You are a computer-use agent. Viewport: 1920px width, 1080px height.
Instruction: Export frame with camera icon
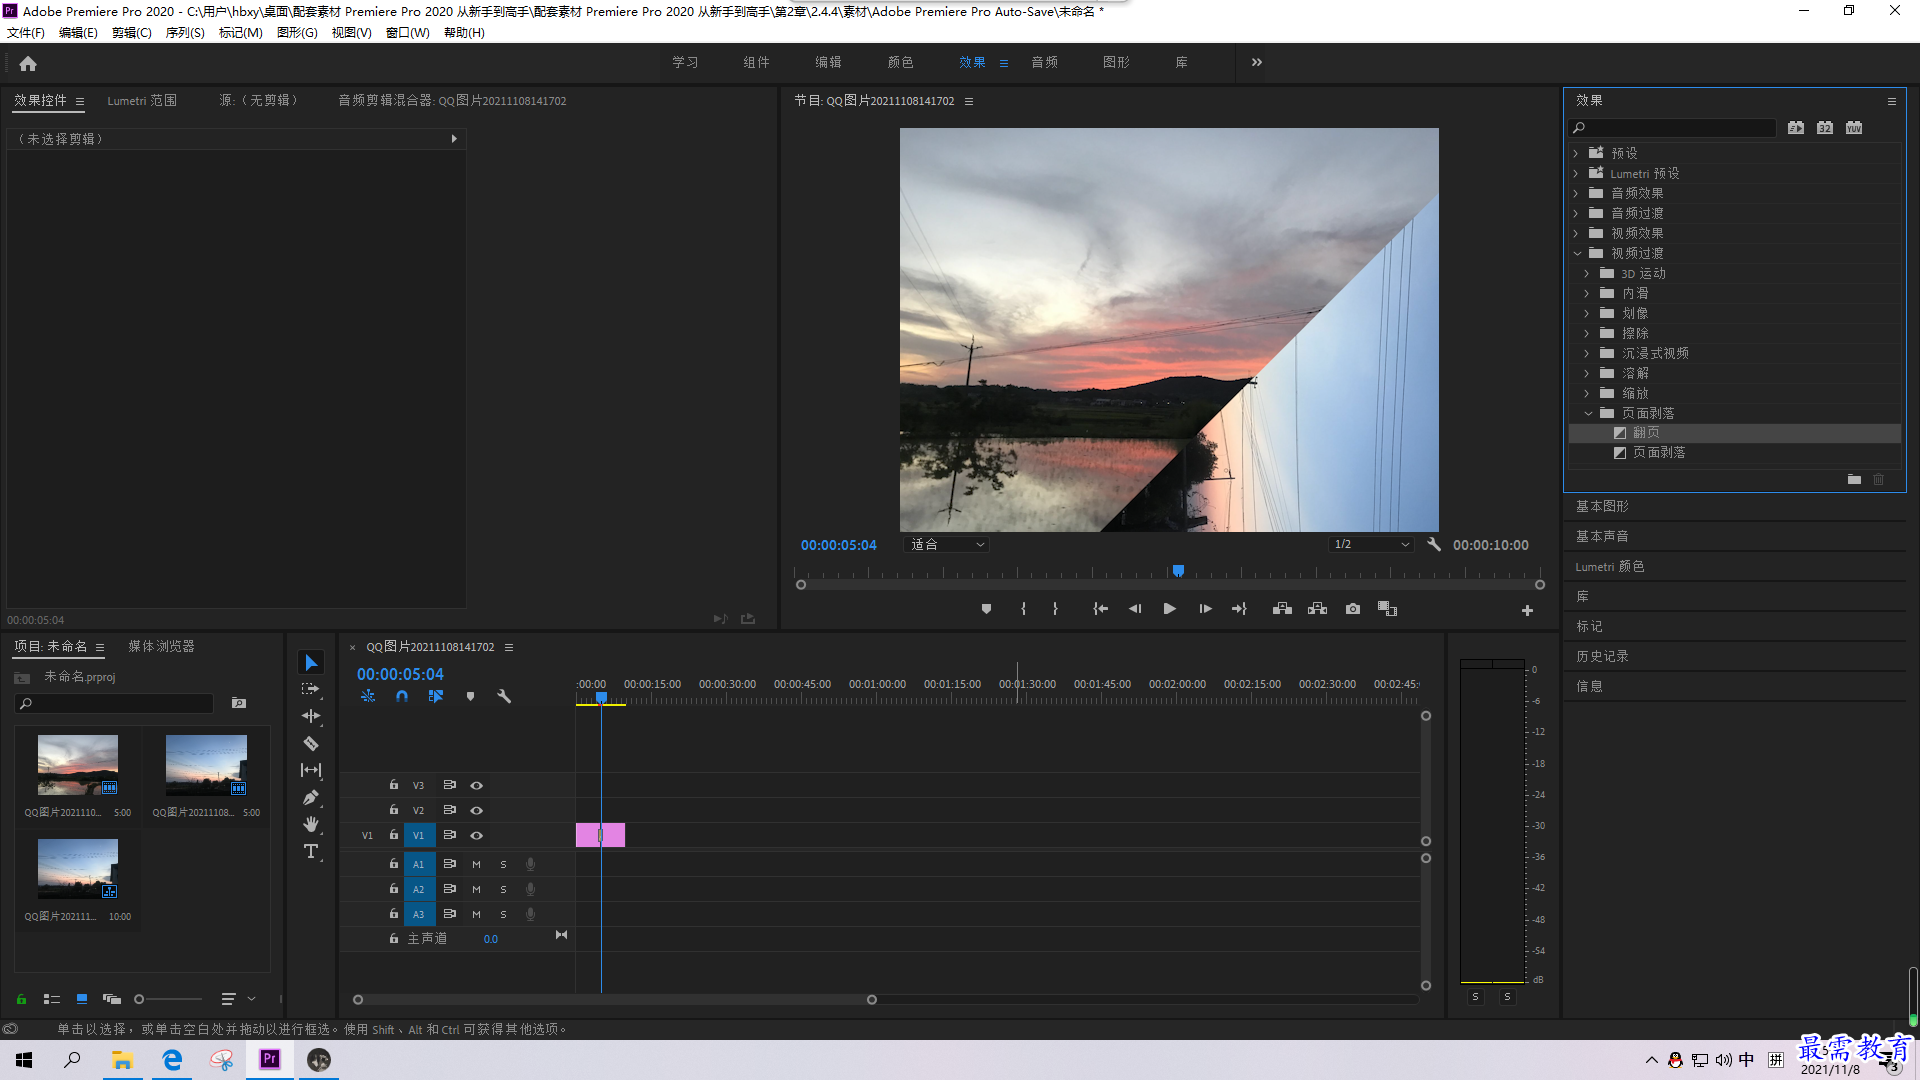click(x=1353, y=609)
